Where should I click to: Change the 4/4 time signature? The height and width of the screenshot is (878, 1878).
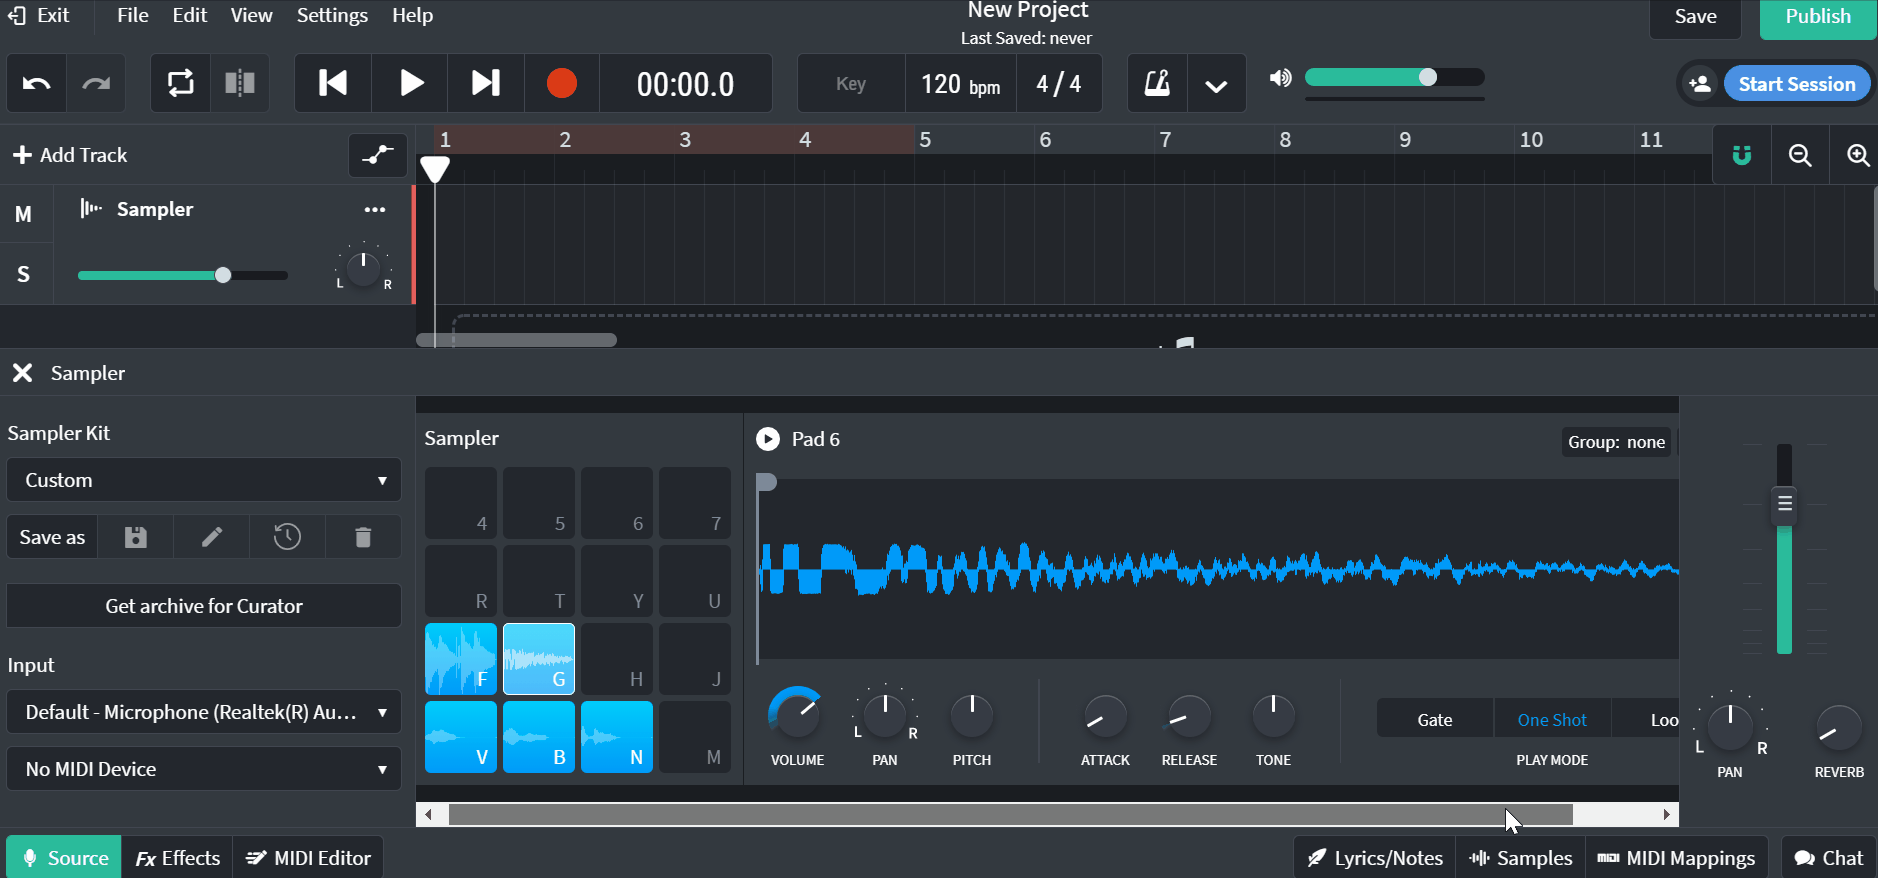1059,83
